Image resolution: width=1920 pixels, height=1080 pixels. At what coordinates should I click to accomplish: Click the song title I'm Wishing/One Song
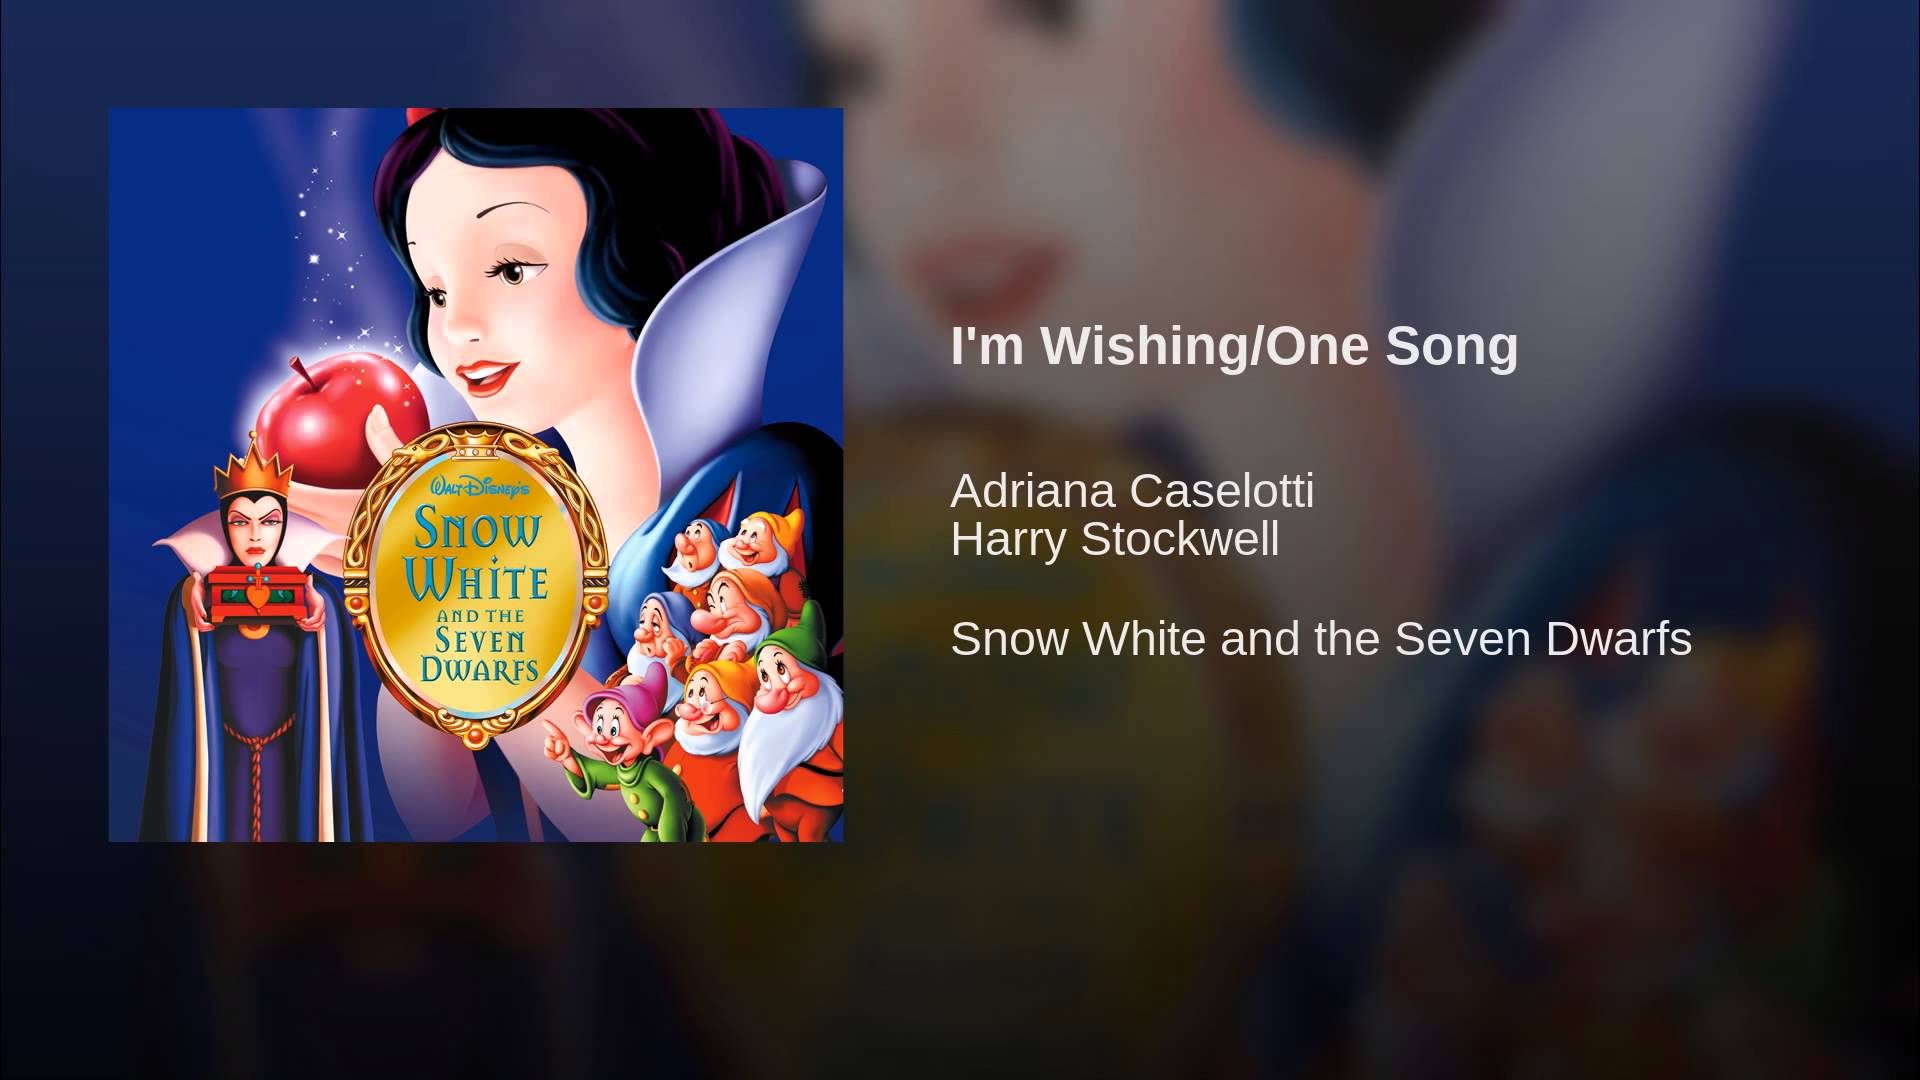(1234, 347)
